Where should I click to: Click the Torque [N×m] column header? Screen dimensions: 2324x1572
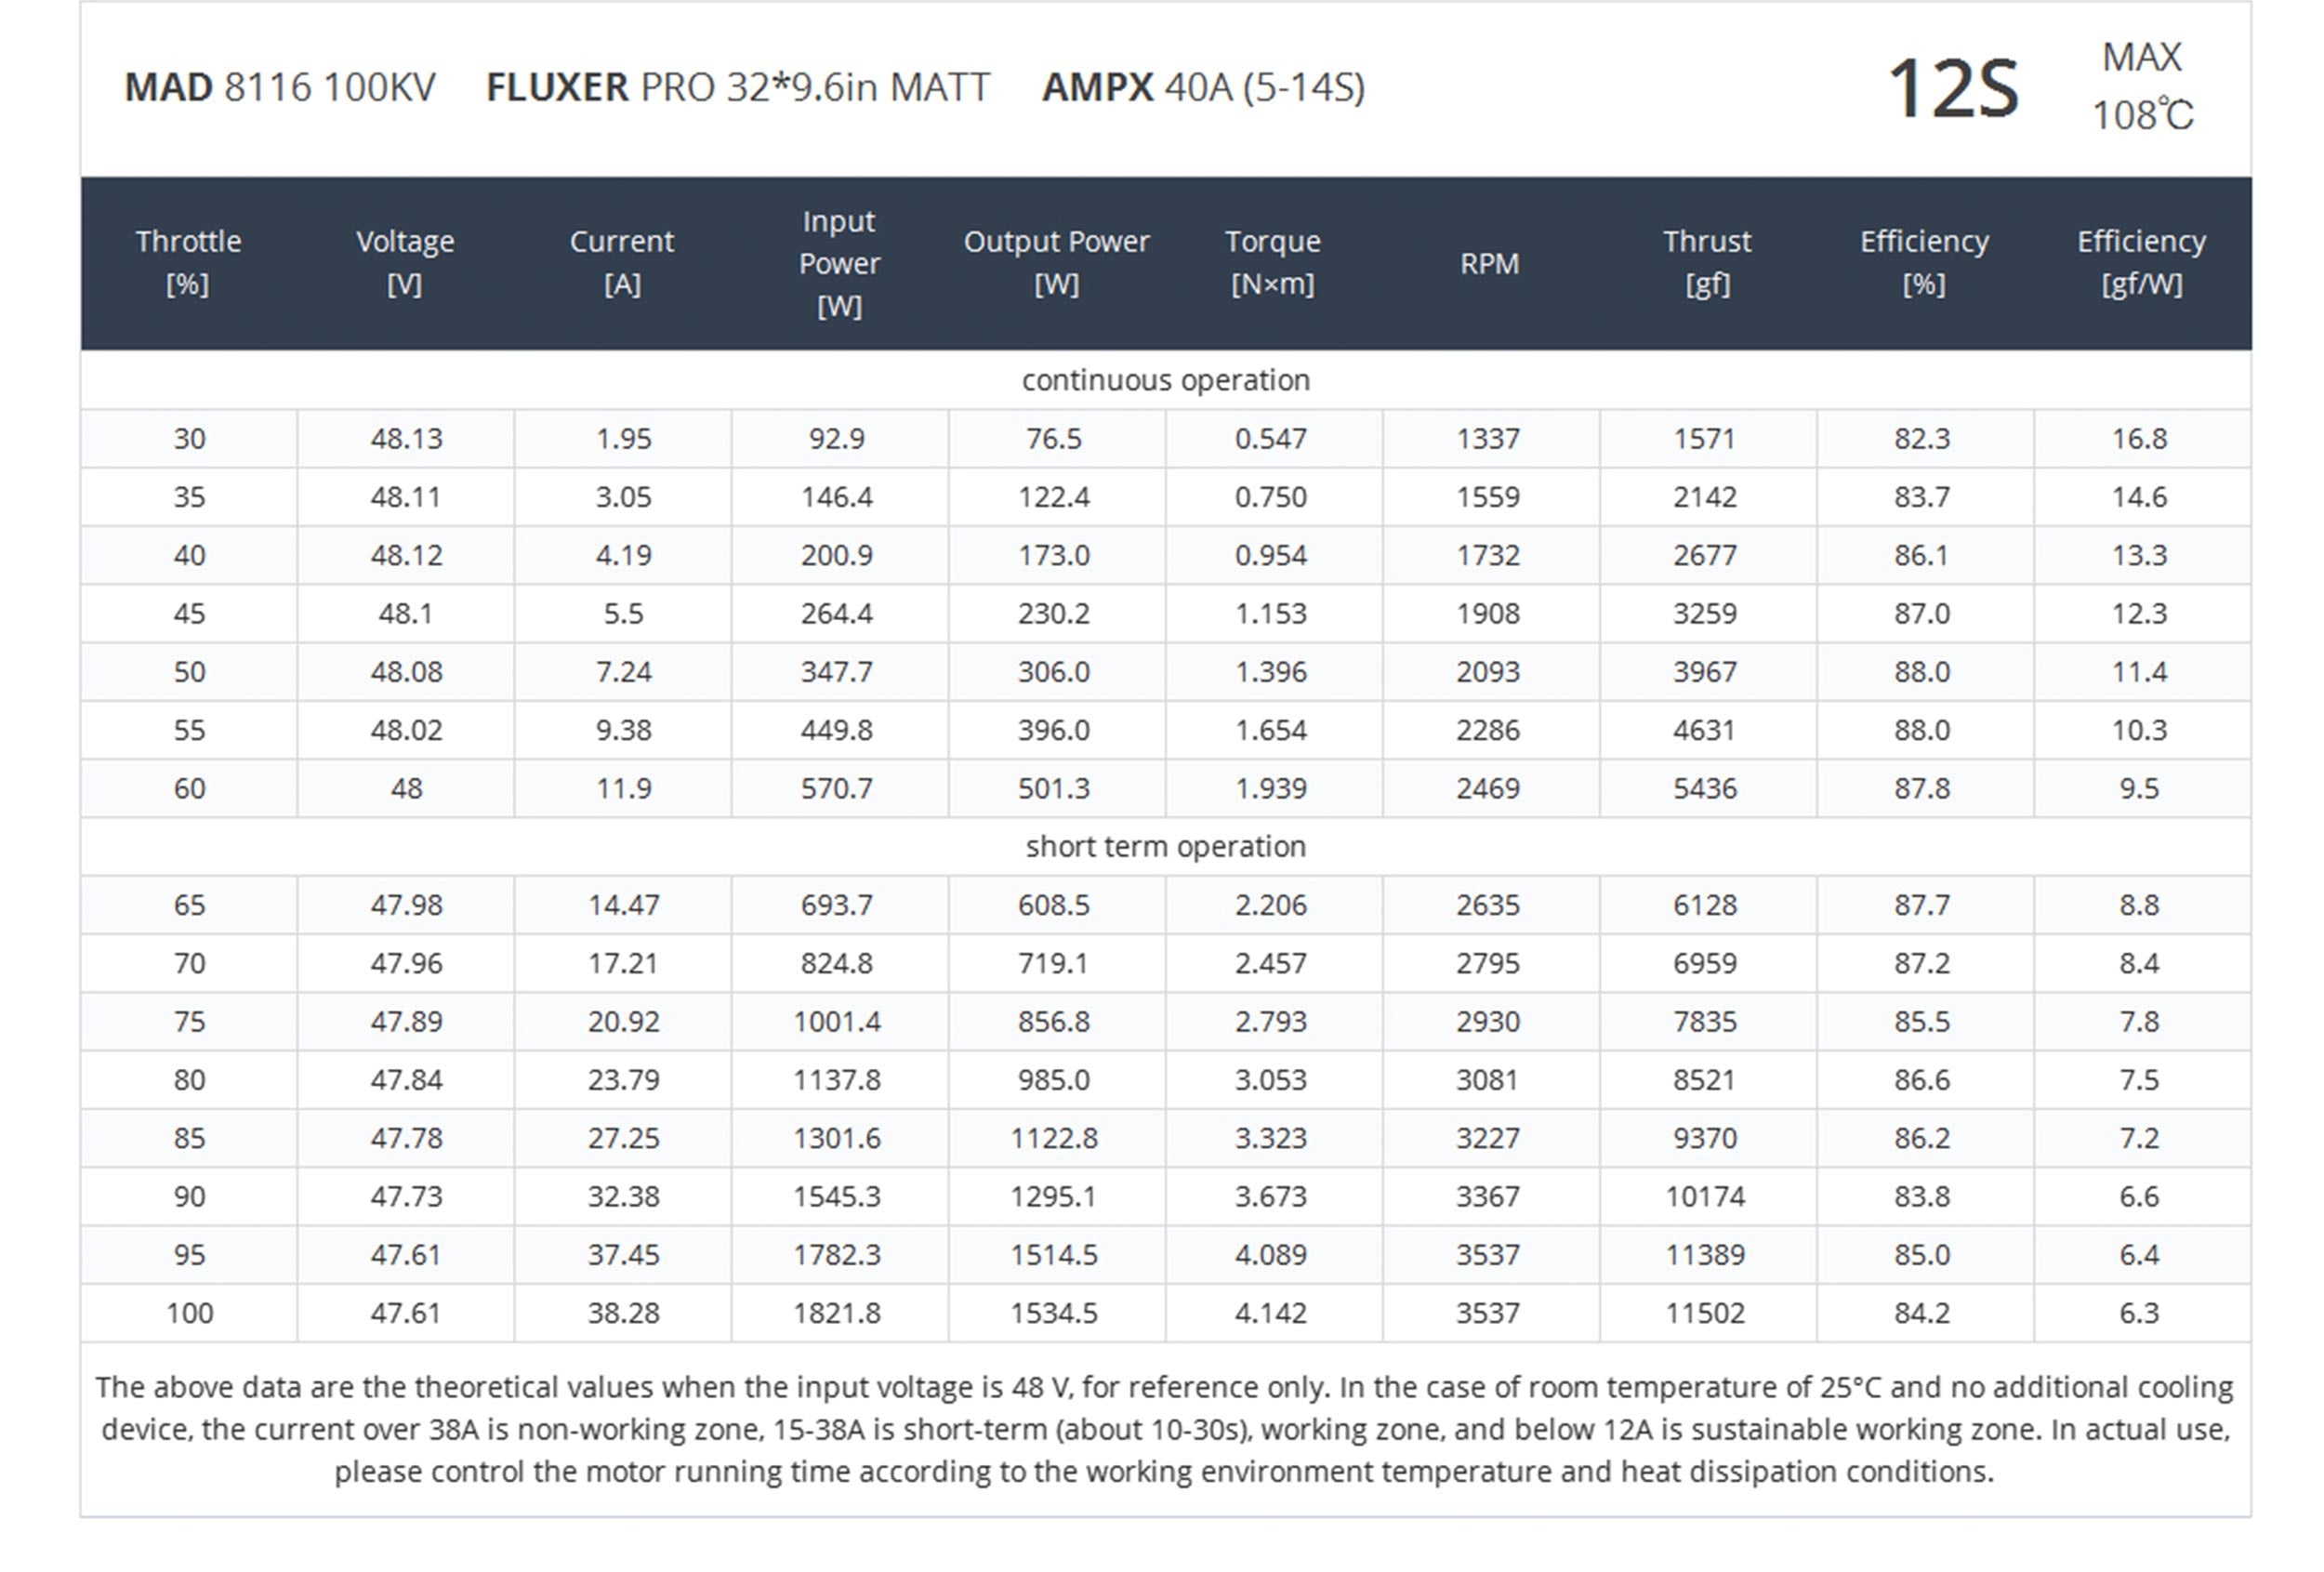[x=1272, y=263]
